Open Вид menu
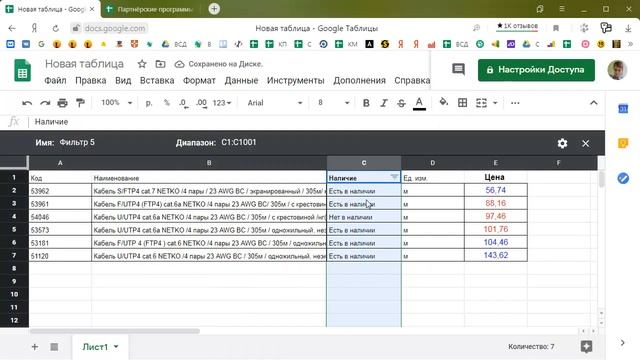 [123, 80]
